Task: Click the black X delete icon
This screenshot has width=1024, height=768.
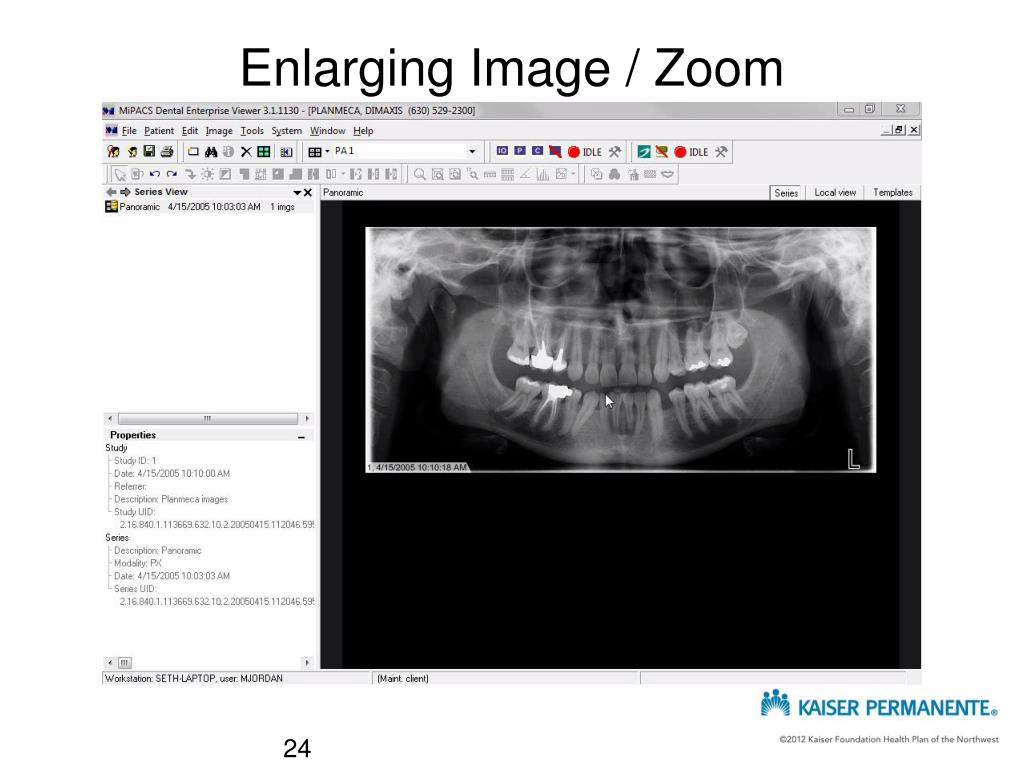Action: coord(246,152)
